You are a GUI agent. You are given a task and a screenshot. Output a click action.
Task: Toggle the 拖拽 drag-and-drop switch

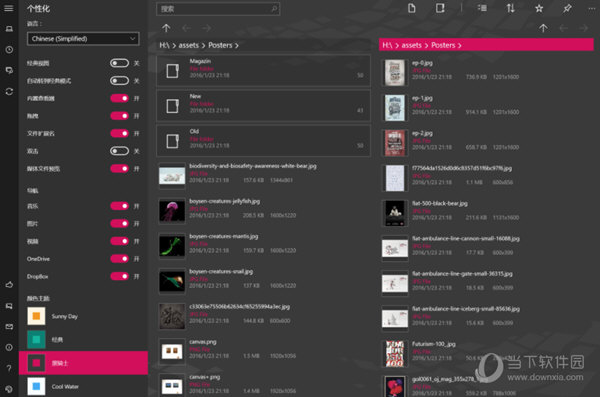pyautogui.click(x=119, y=116)
